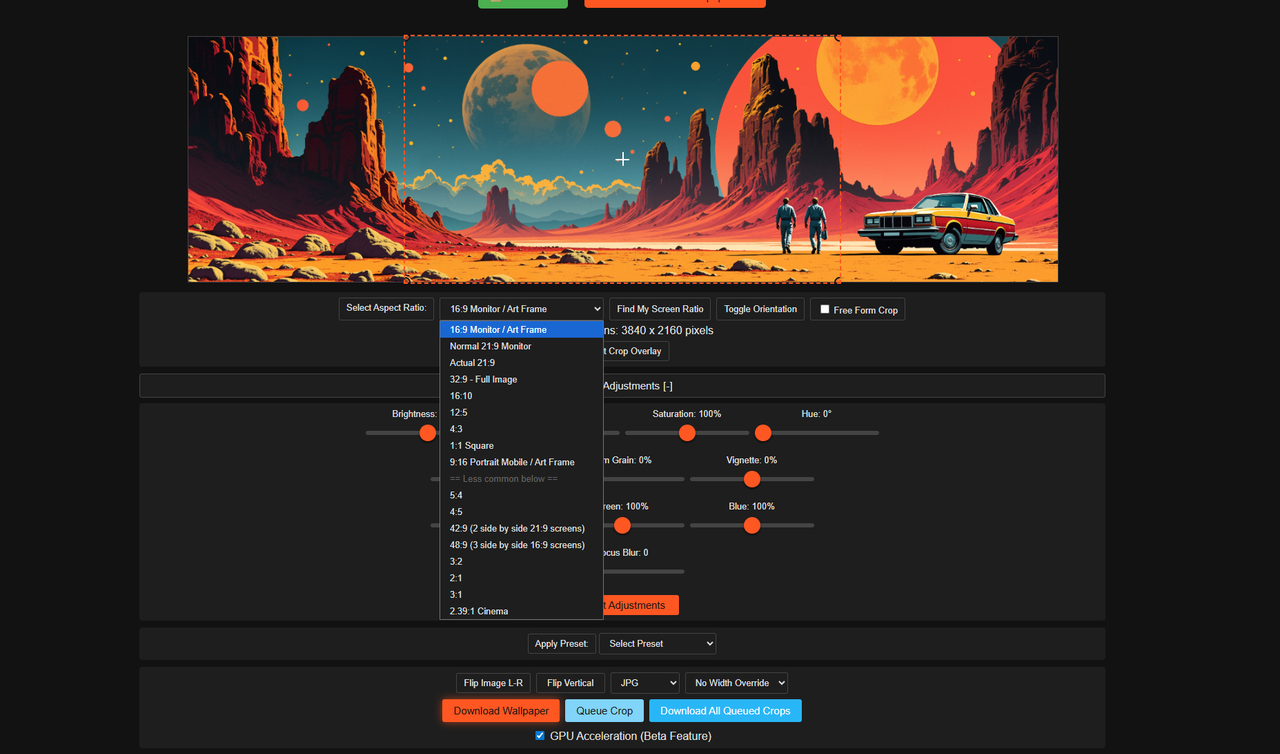Click the Queue Crop button
This screenshot has width=1280, height=754.
pos(604,711)
